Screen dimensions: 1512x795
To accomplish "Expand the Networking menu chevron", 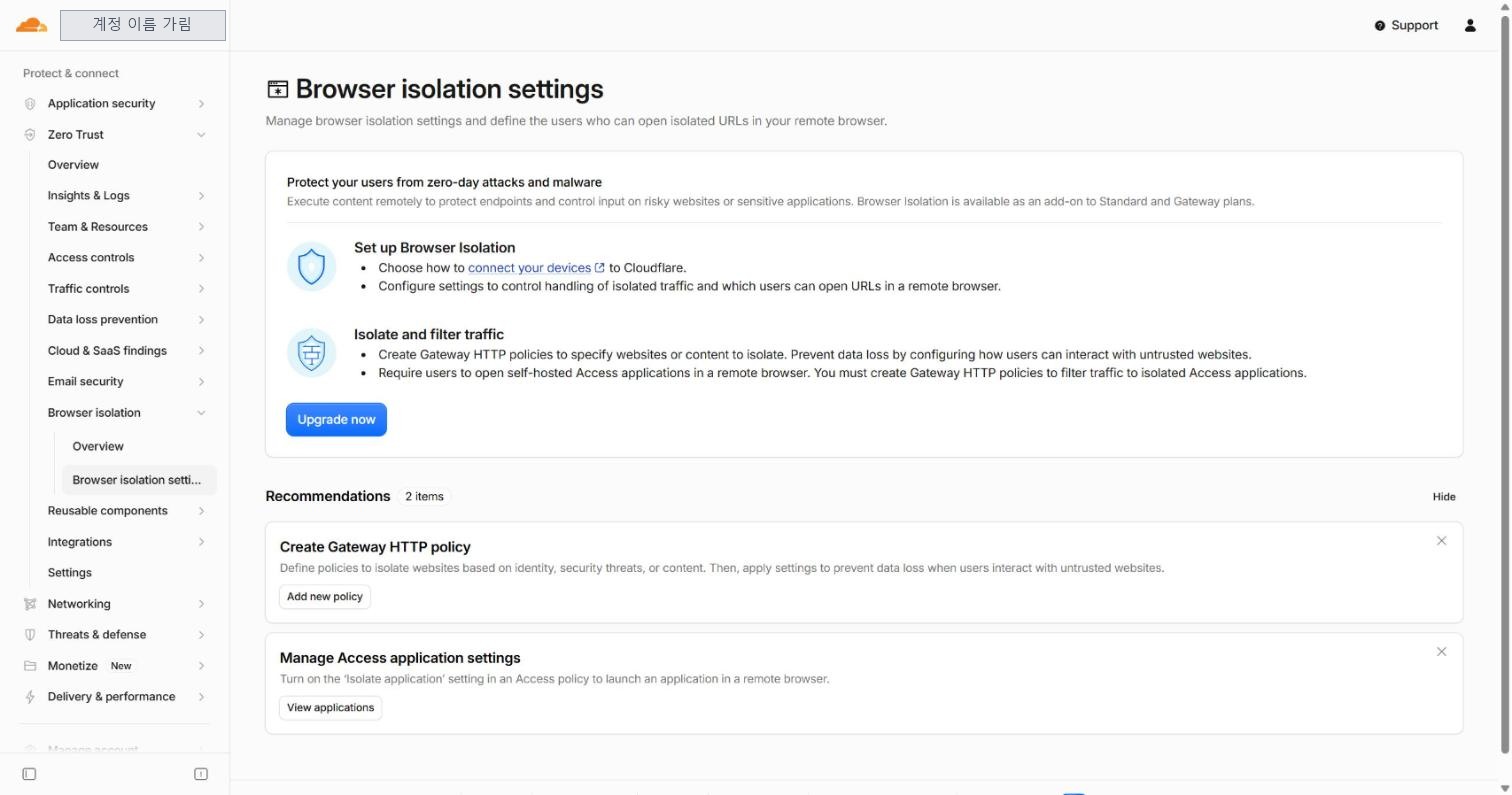I will point(201,604).
